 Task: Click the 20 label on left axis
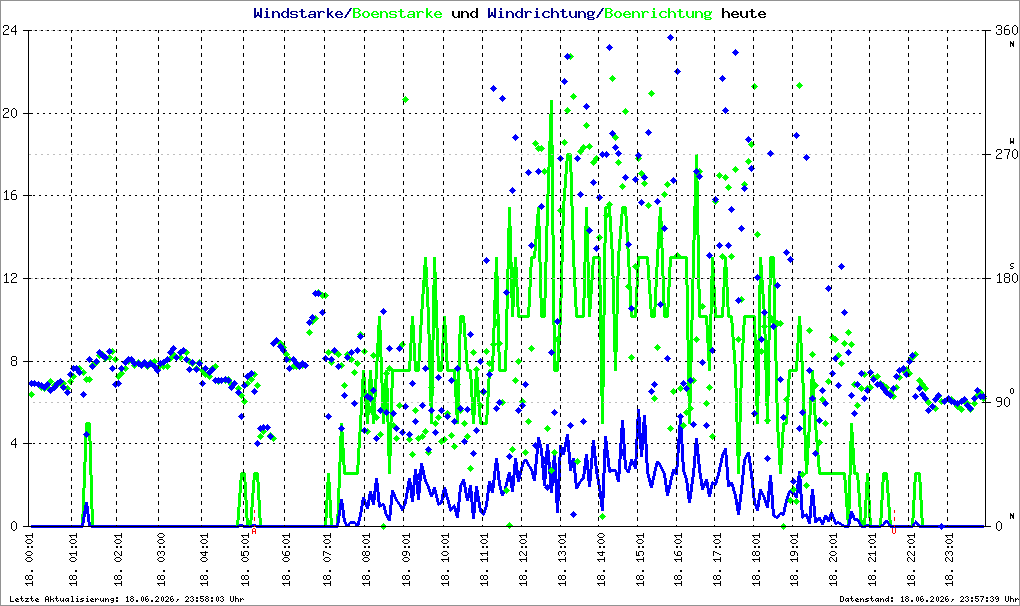tap(10, 113)
